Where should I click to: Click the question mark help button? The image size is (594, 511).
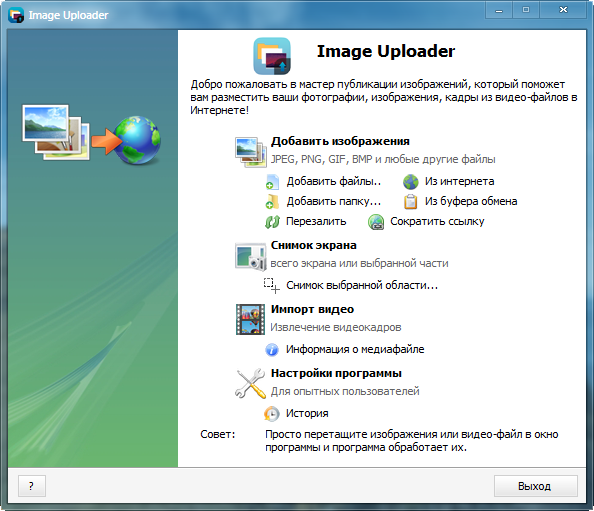coord(32,486)
